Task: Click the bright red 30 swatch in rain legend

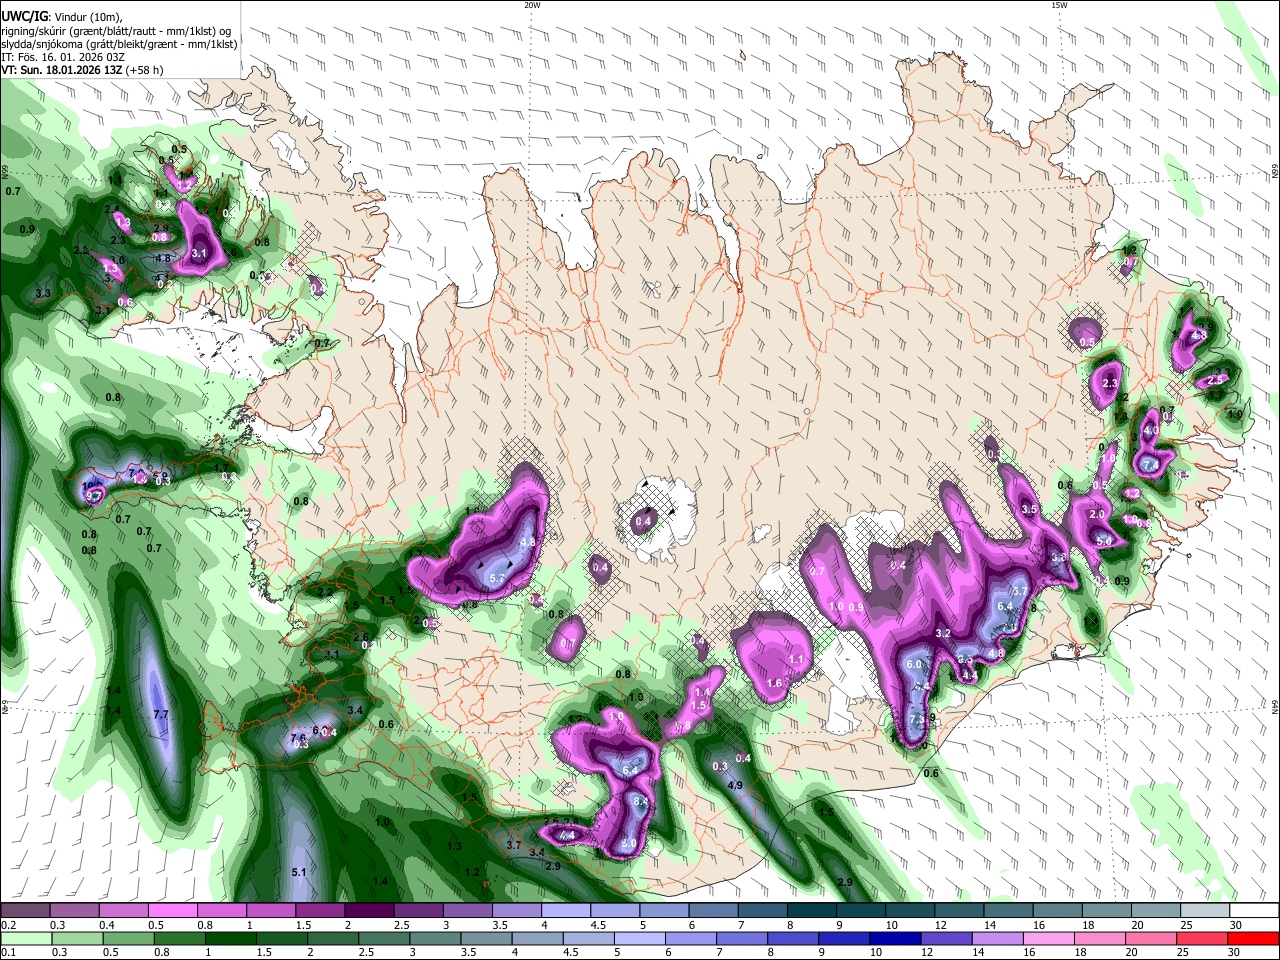Action: 1252,938
